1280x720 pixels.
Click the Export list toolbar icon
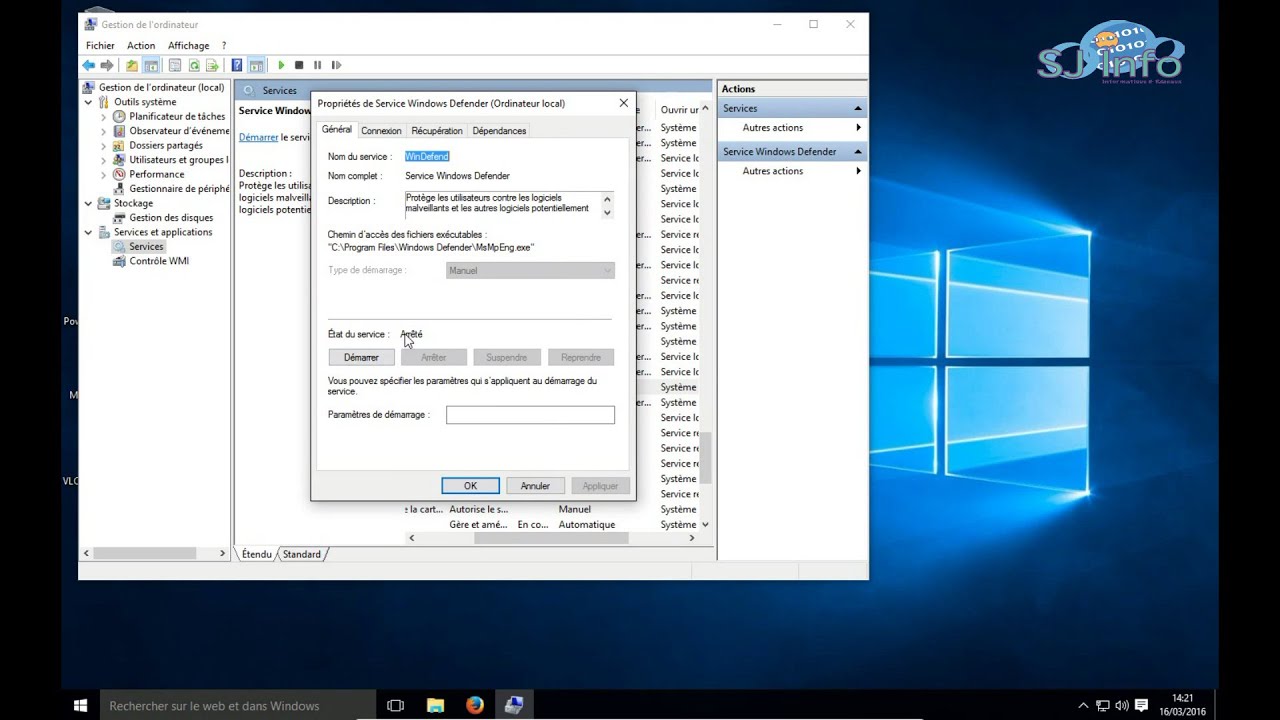[x=212, y=65]
